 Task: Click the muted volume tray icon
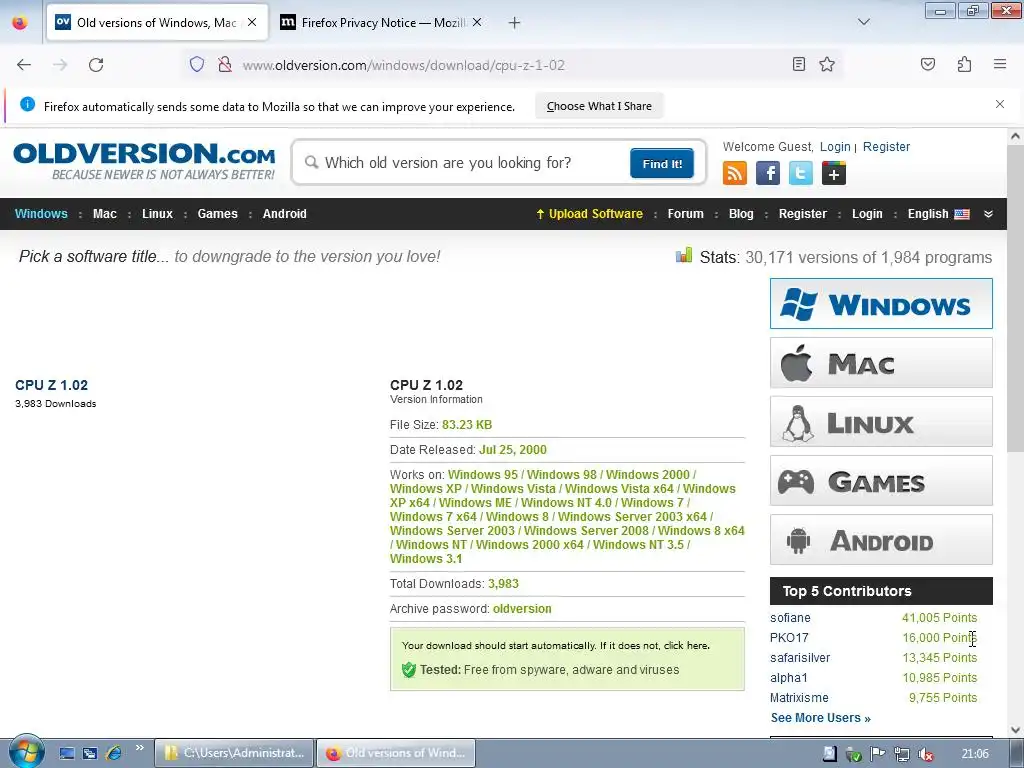(x=925, y=754)
